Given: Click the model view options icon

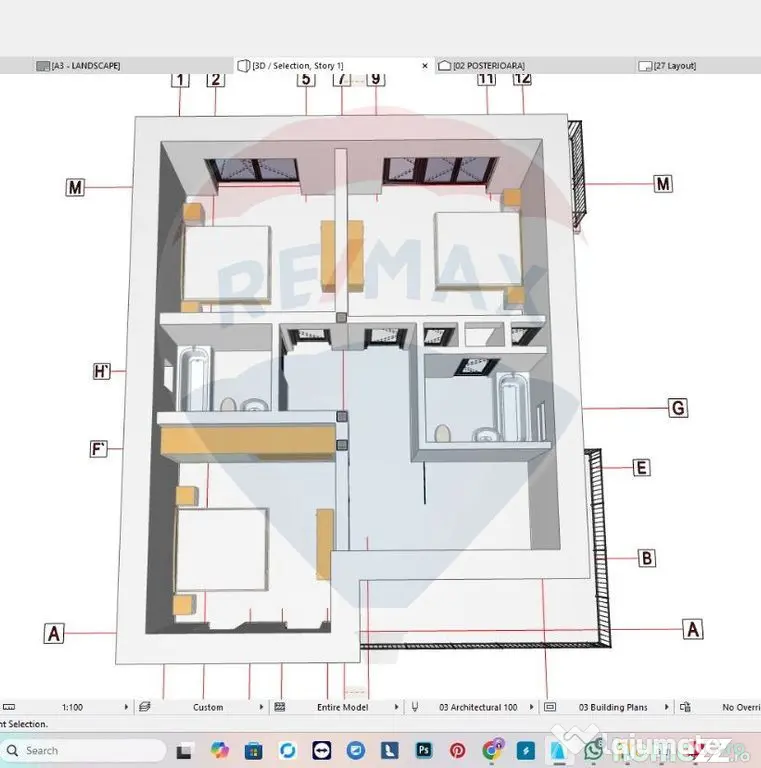Looking at the screenshot, I should pyautogui.click(x=550, y=707).
